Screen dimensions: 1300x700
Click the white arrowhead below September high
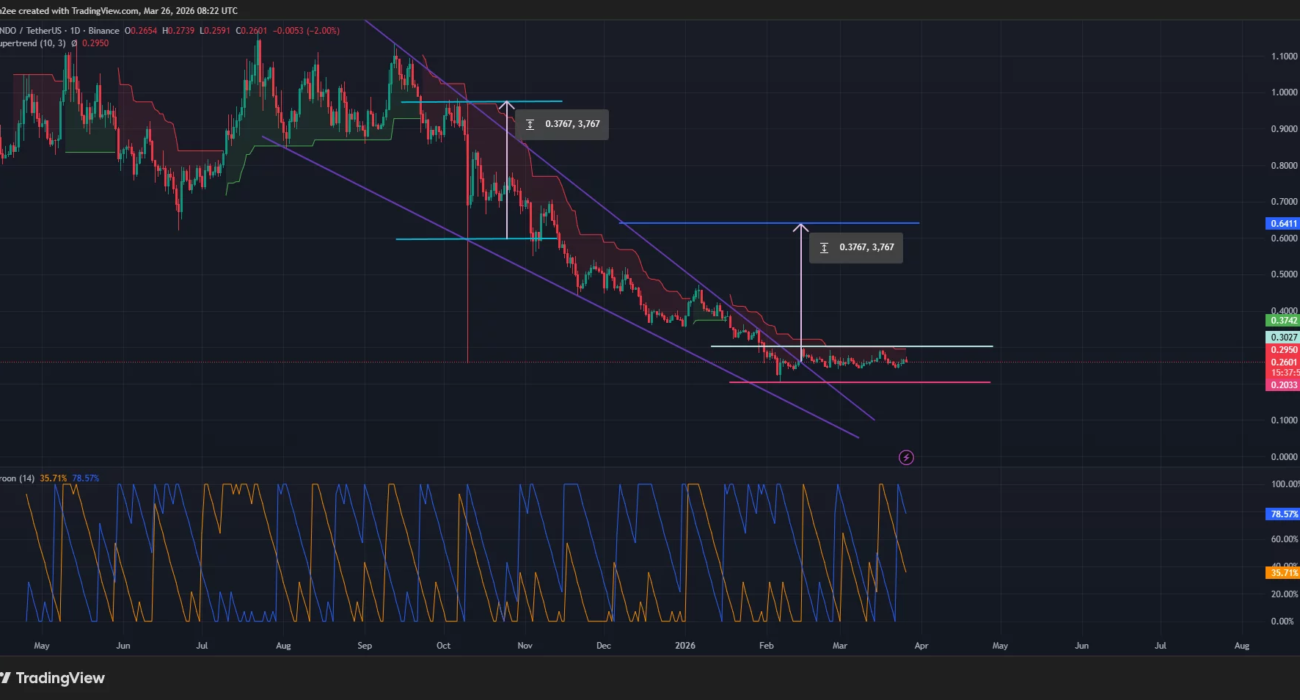pyautogui.click(x=507, y=107)
